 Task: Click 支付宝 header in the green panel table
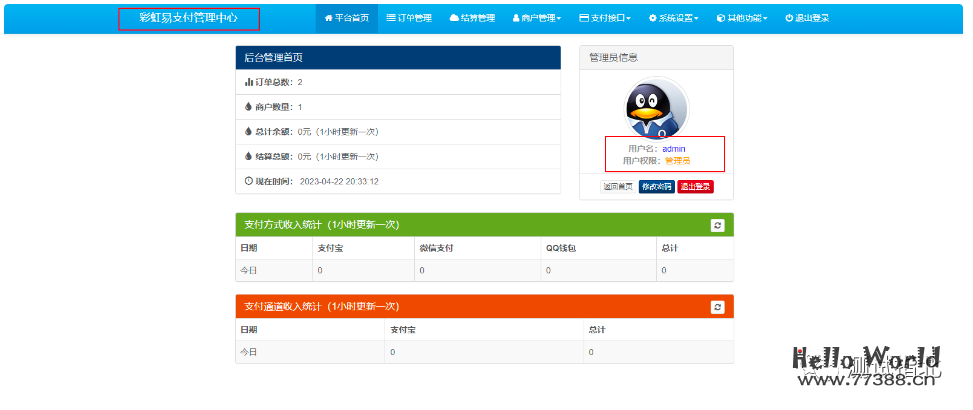coord(330,248)
